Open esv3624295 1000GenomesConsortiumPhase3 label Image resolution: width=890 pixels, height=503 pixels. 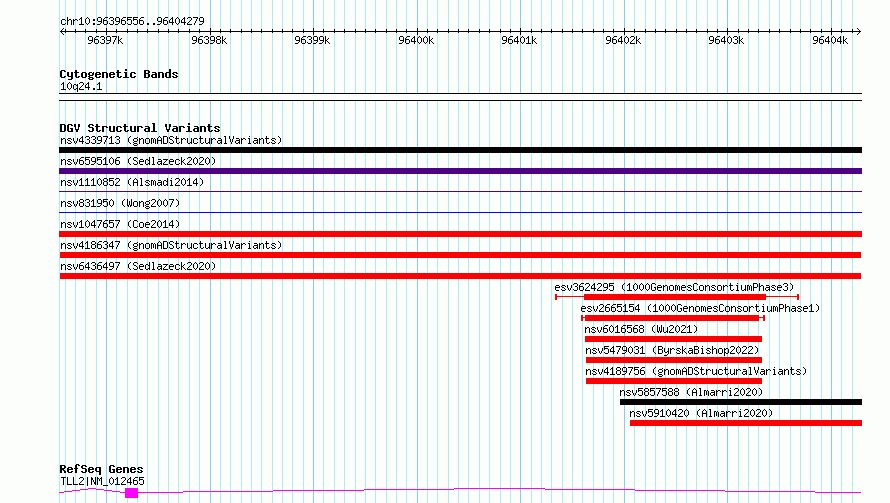(x=674, y=287)
